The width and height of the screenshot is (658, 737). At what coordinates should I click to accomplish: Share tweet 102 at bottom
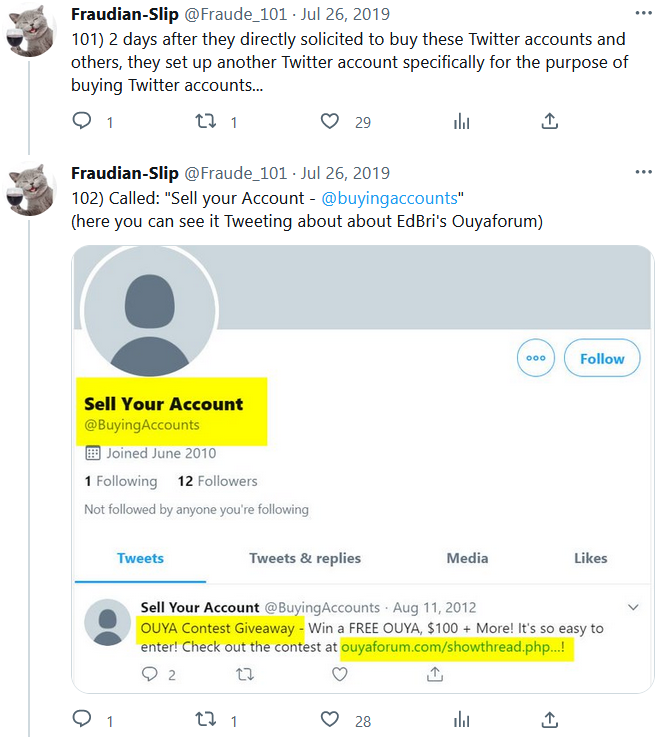549,720
